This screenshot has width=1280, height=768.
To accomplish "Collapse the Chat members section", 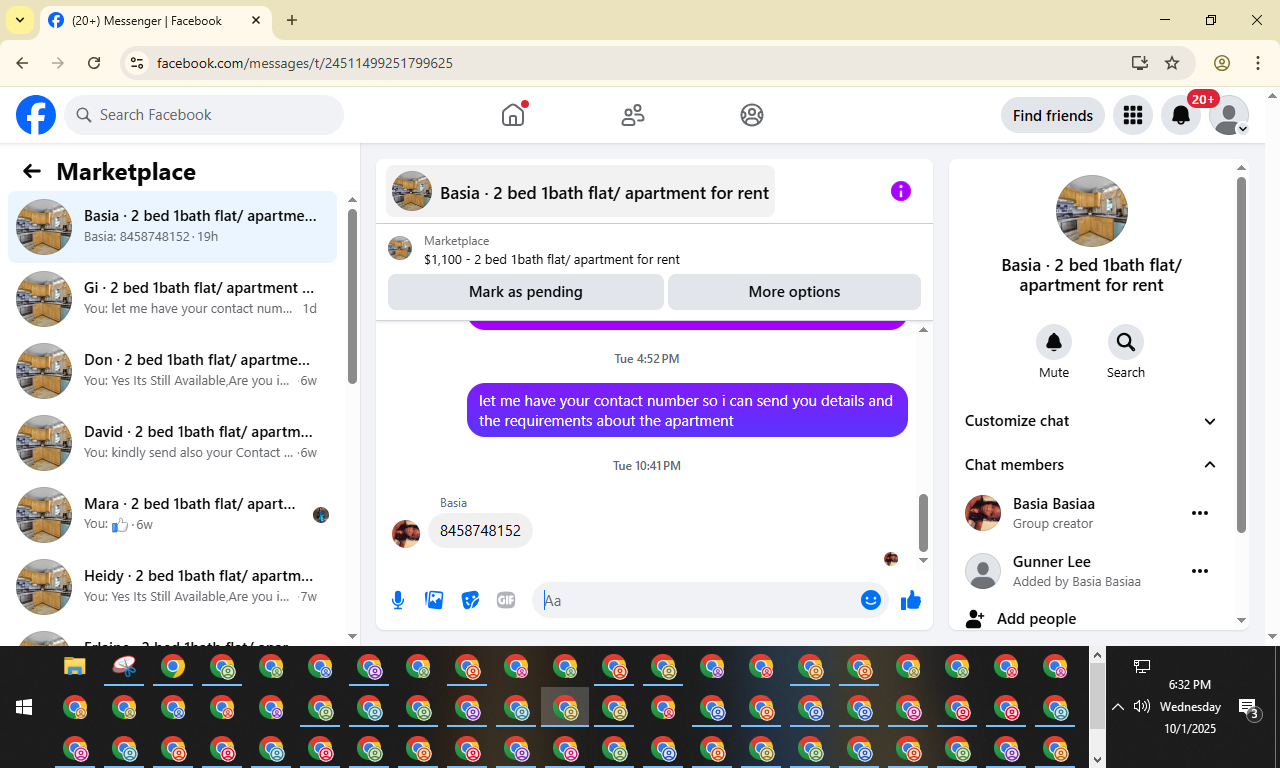I will point(1092,465).
